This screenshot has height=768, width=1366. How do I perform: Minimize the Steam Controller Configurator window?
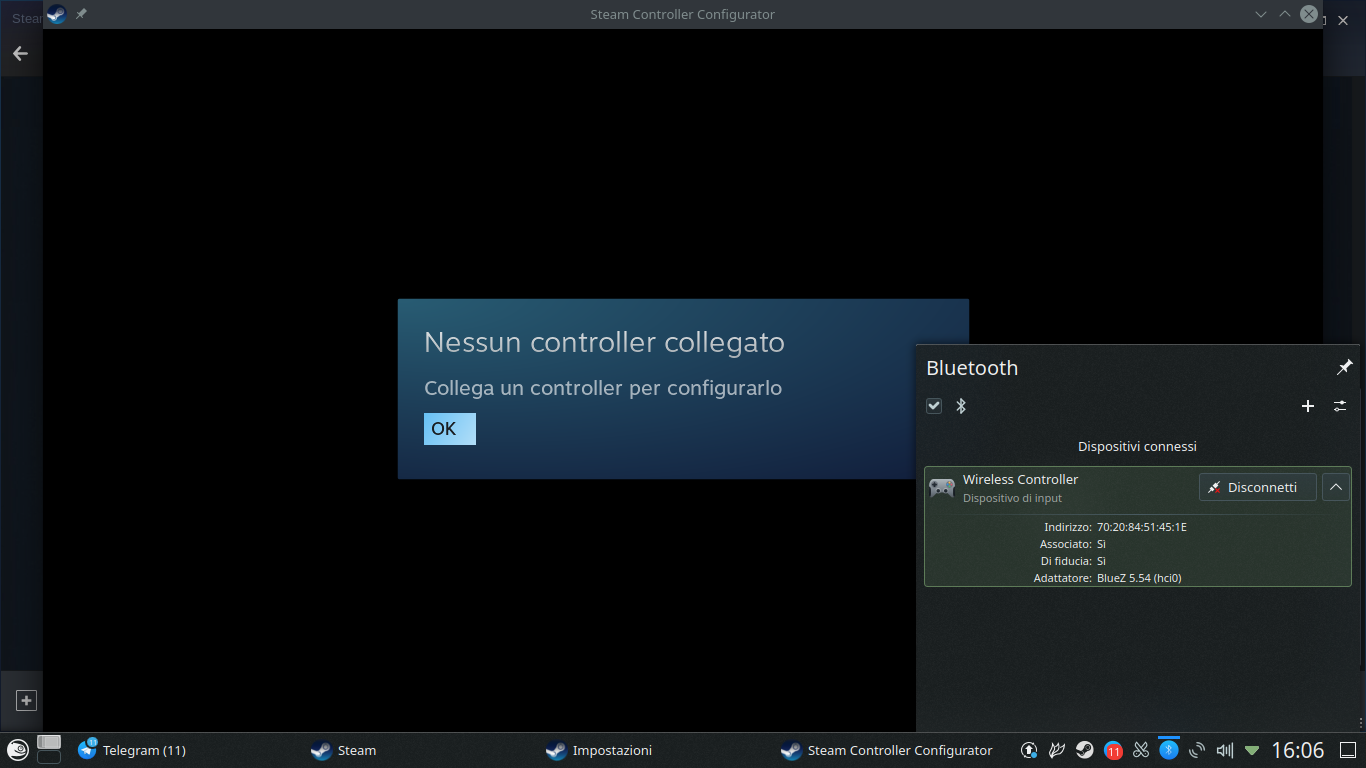point(1261,14)
